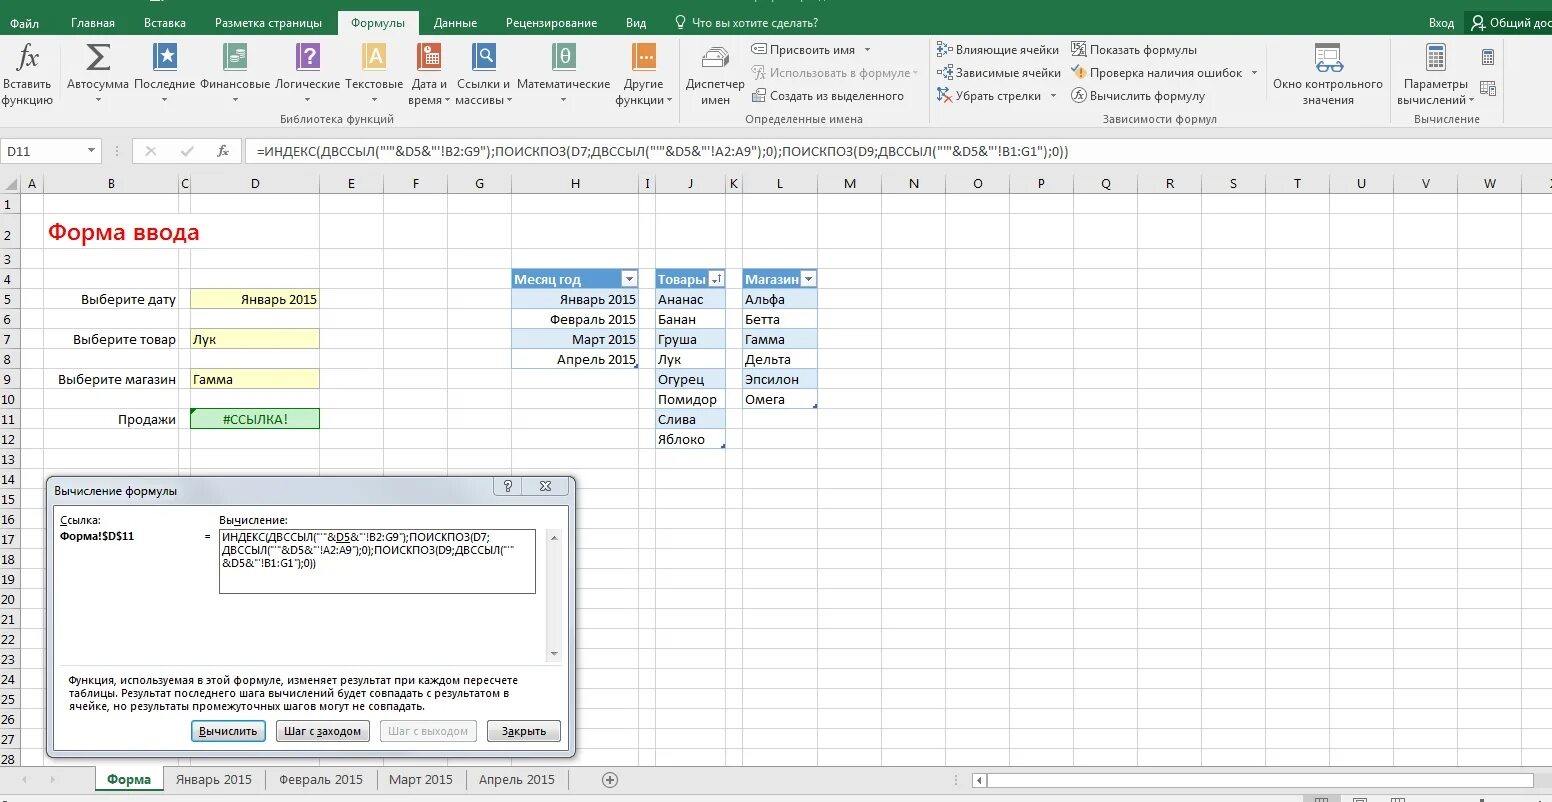
Task: Select the 'Лук' product input cell D7
Action: point(255,339)
